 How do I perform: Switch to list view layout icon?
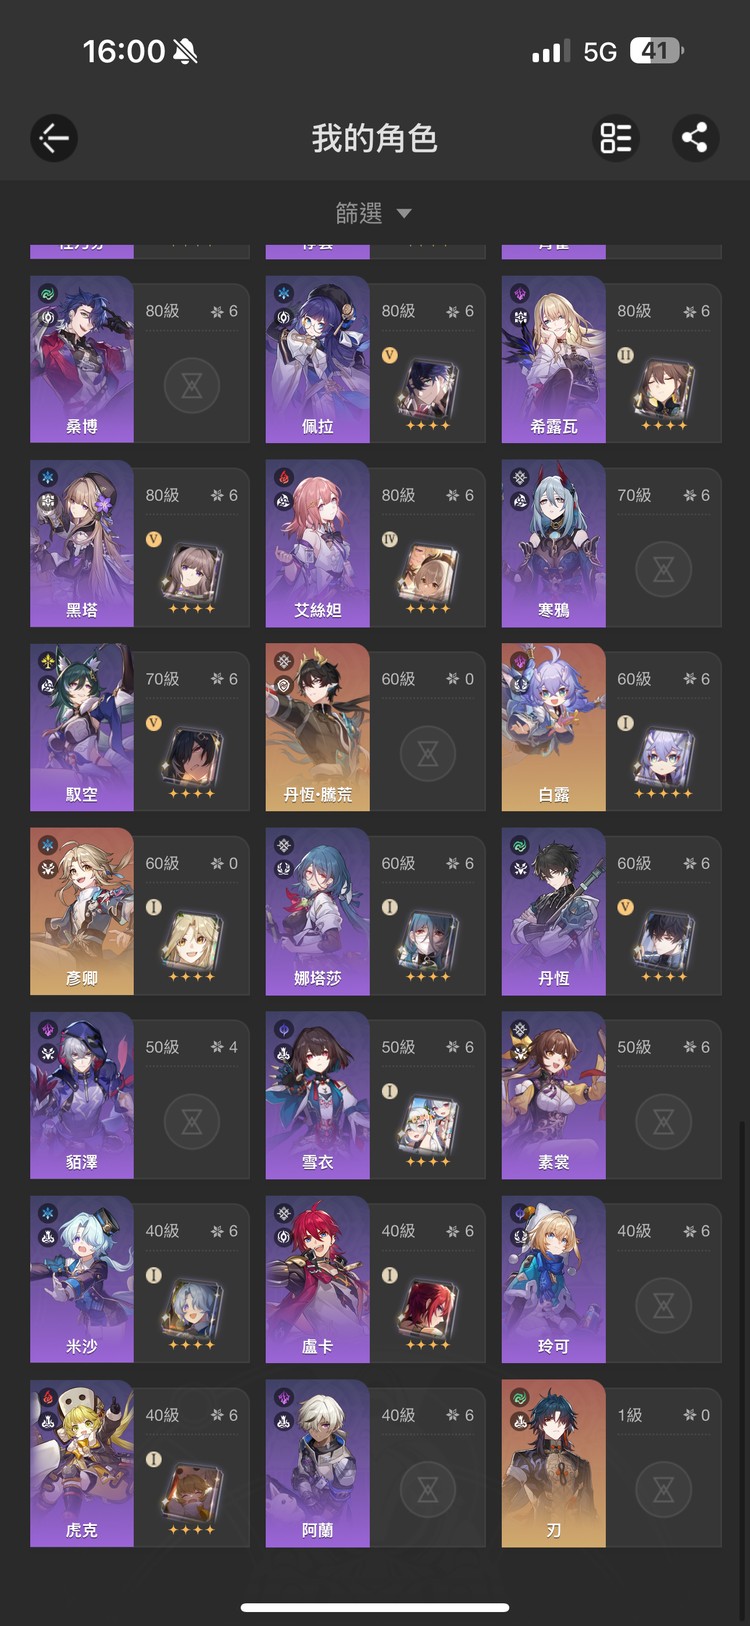(616, 138)
